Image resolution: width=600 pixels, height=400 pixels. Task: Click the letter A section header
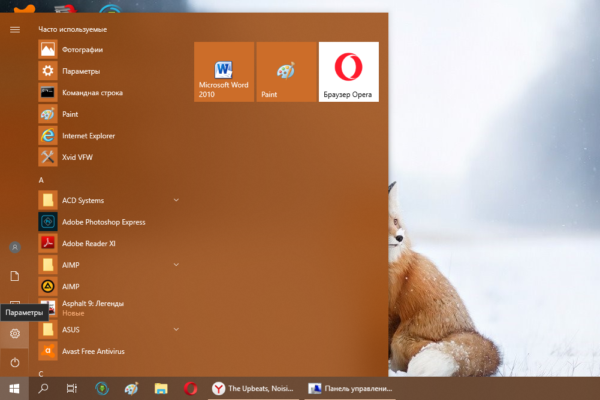(41, 179)
